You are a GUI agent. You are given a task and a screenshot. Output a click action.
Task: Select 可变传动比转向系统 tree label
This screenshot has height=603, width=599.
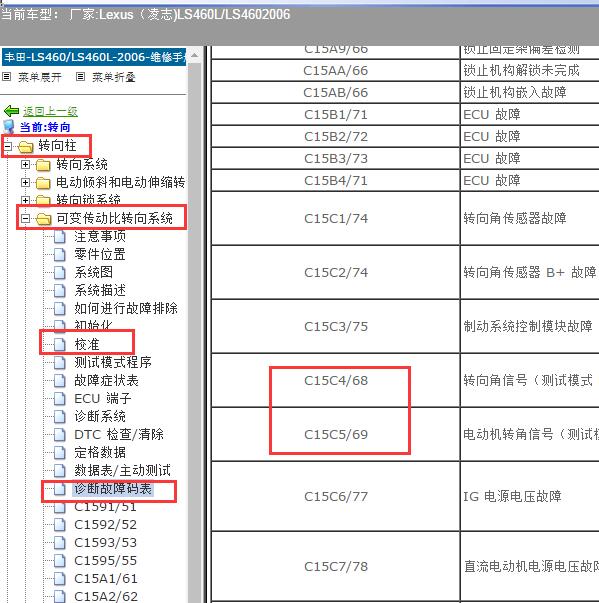click(115, 218)
